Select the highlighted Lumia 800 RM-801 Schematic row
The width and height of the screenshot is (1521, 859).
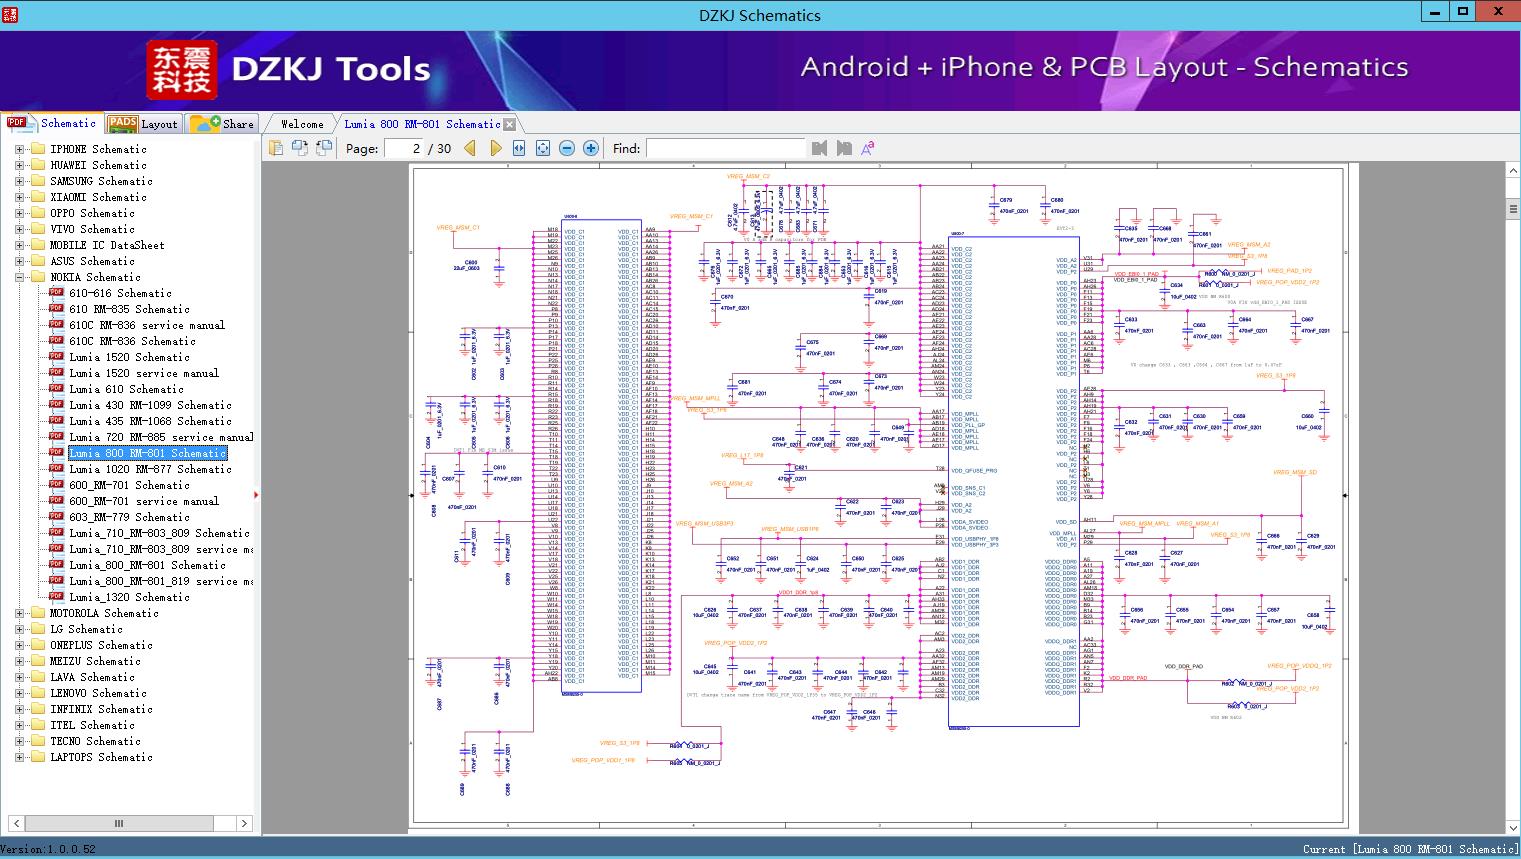point(148,453)
